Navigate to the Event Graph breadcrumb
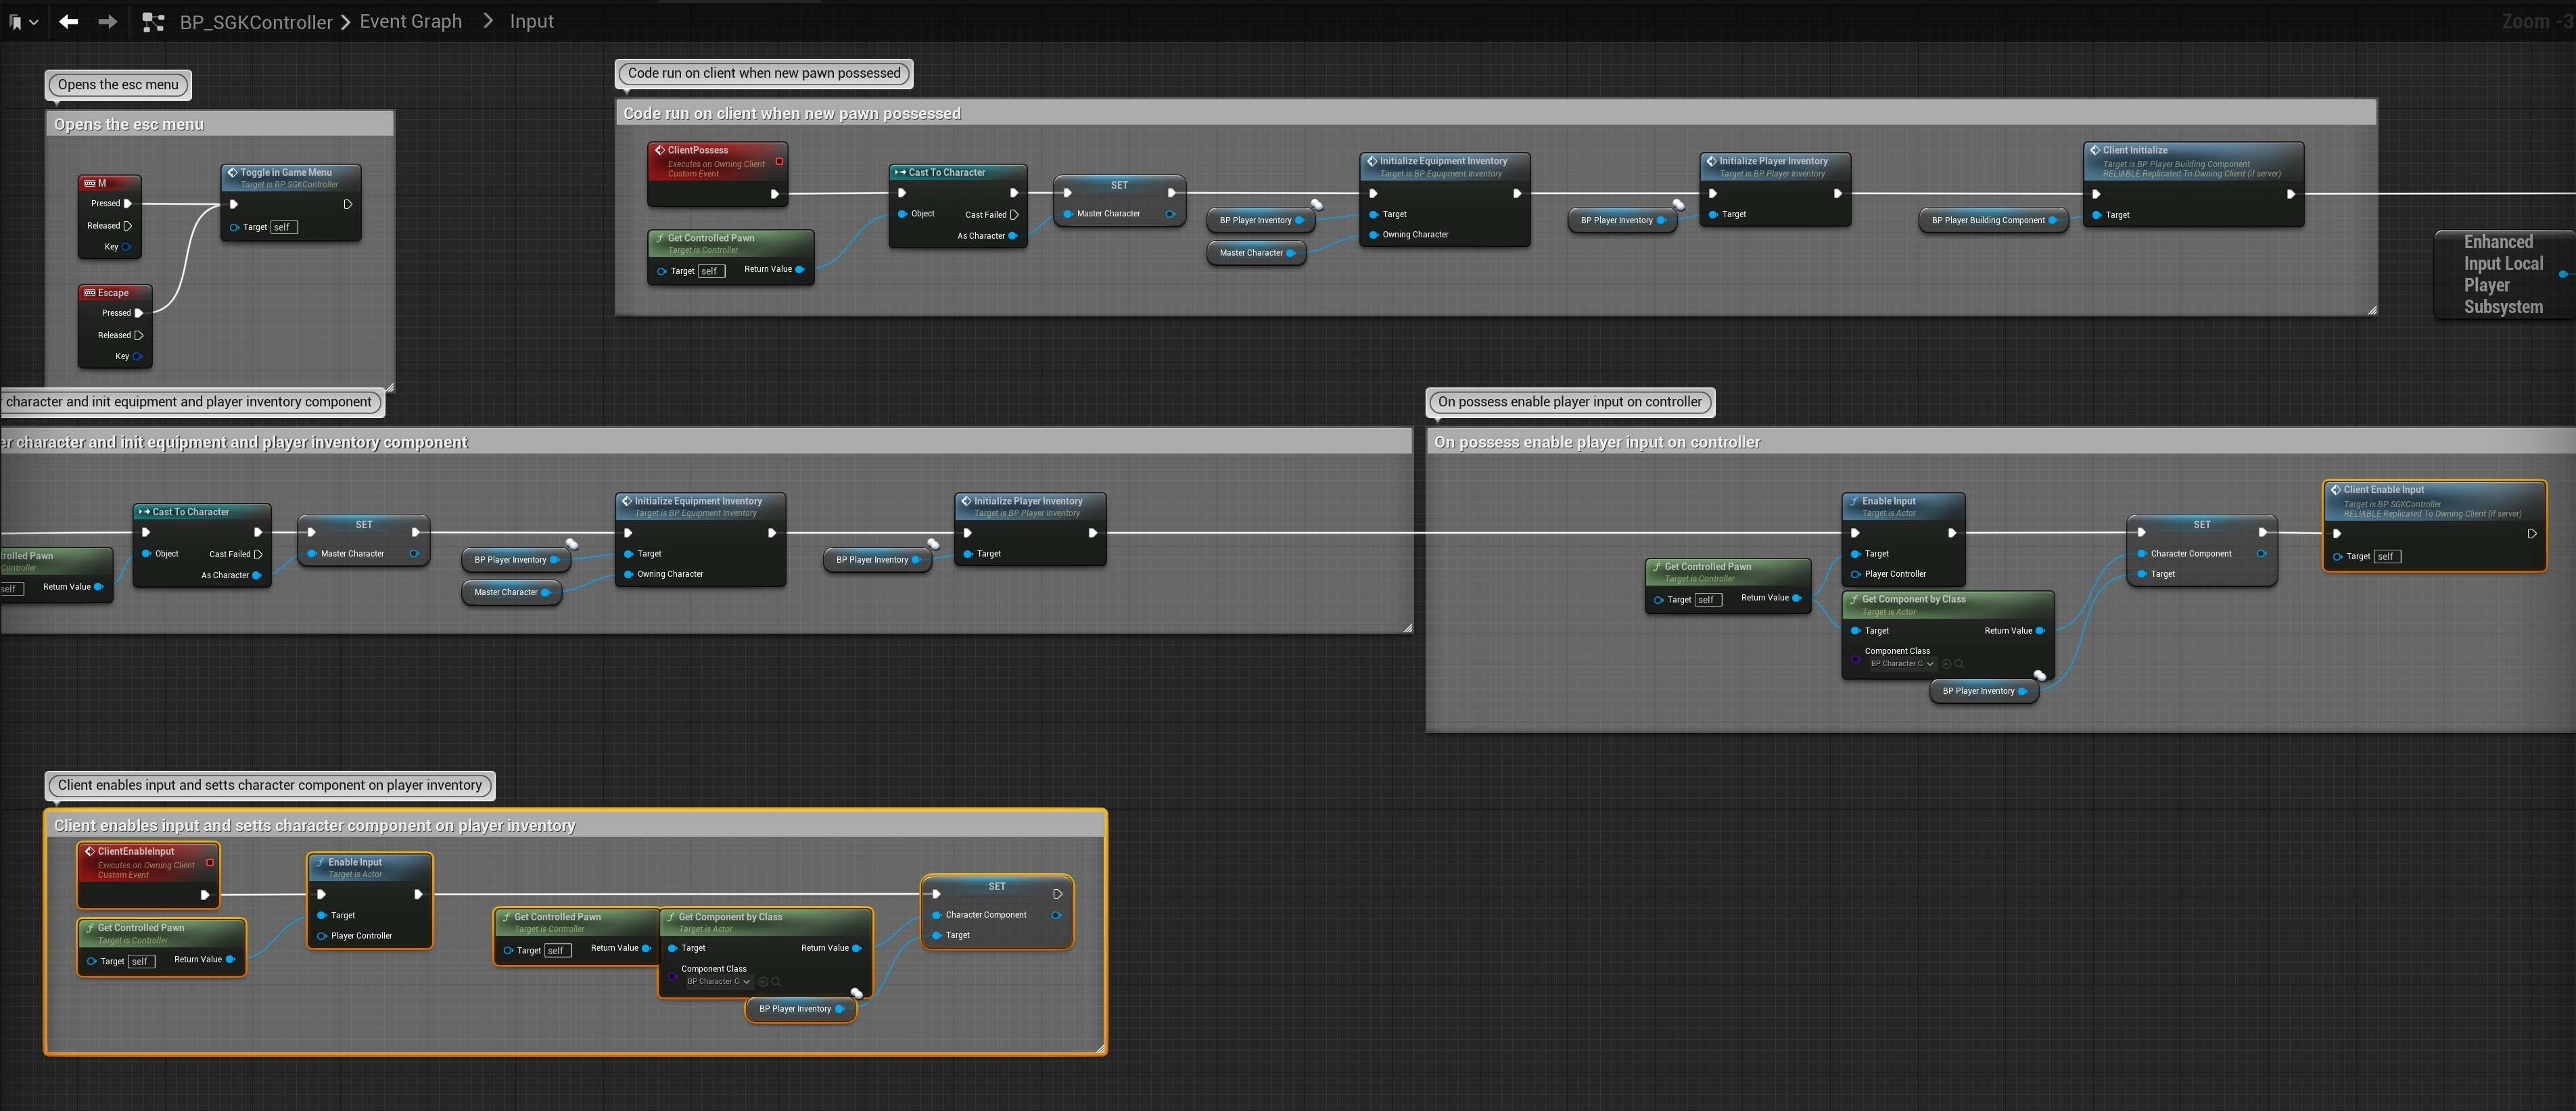 (410, 21)
